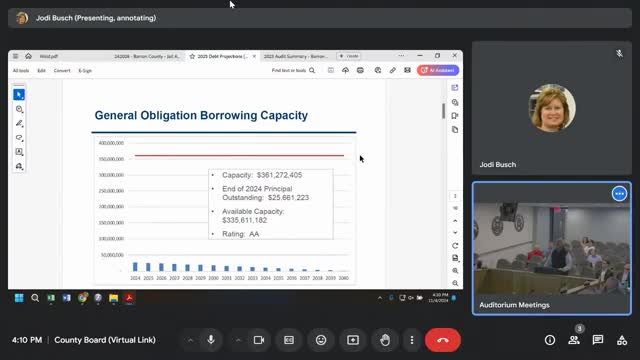Select the highlight pen tool

click(19, 123)
